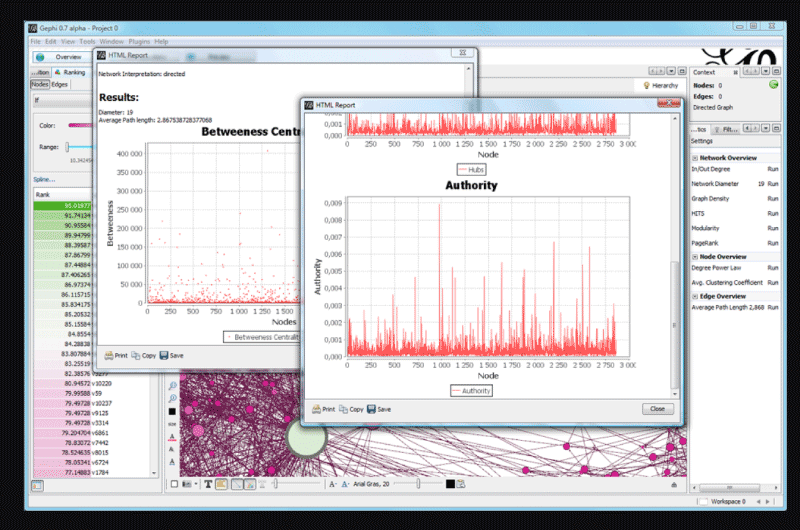800x530 pixels.
Task: Click the Range slider handle
Action: tap(67, 147)
